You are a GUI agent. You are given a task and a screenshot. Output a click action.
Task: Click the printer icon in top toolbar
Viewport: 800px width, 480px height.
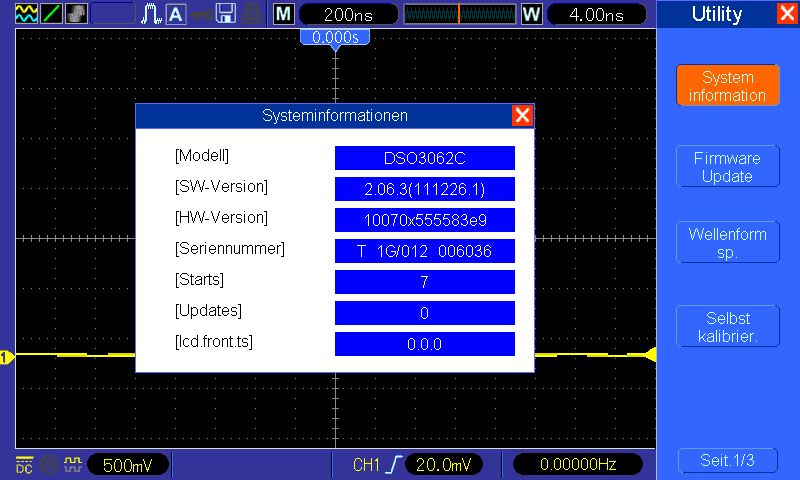pos(252,14)
